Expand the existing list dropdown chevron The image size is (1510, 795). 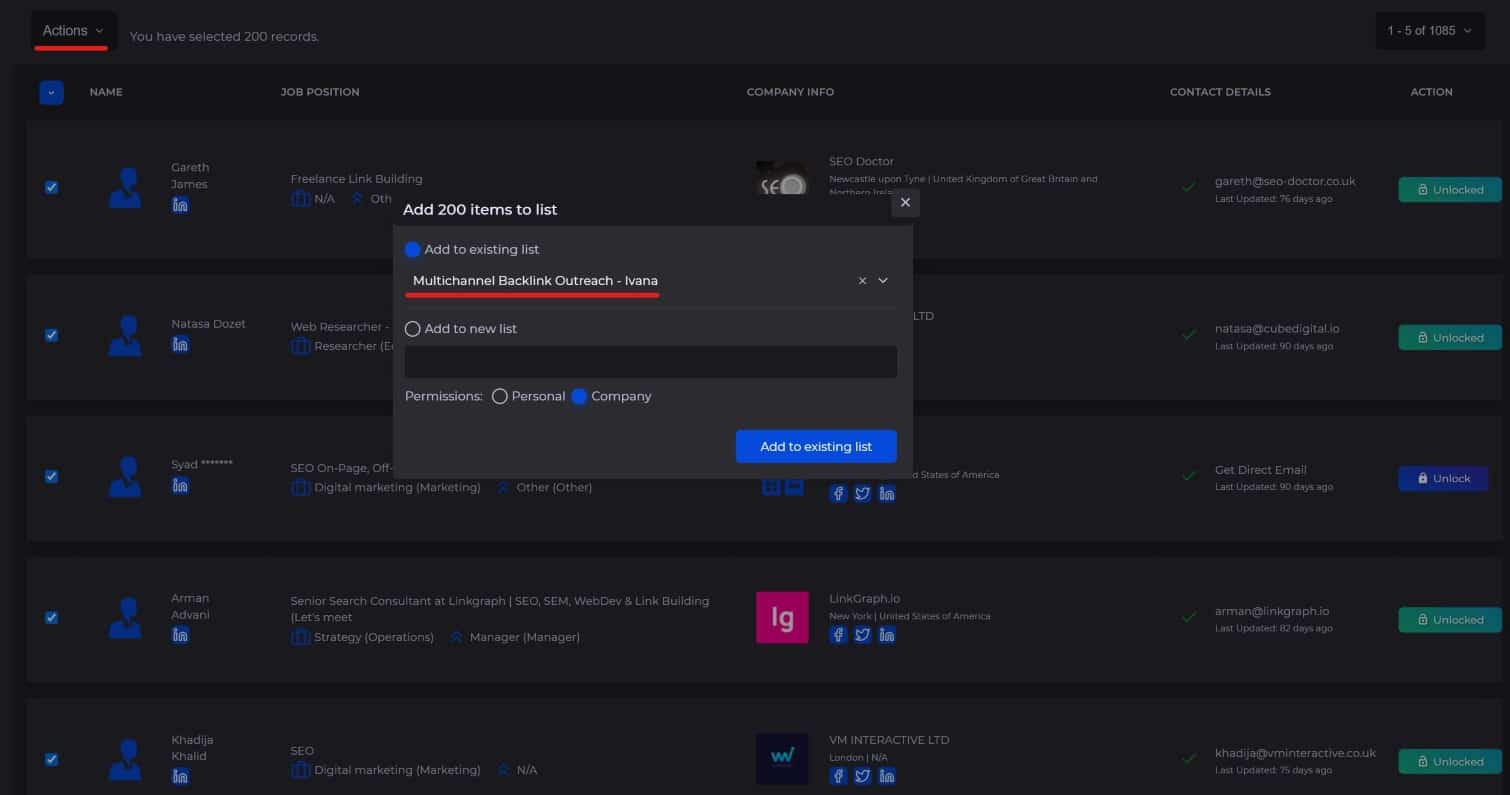pyautogui.click(x=883, y=281)
